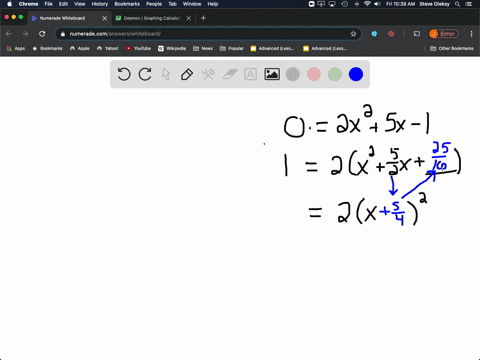Expand the News bookmarks folder

point(203,48)
